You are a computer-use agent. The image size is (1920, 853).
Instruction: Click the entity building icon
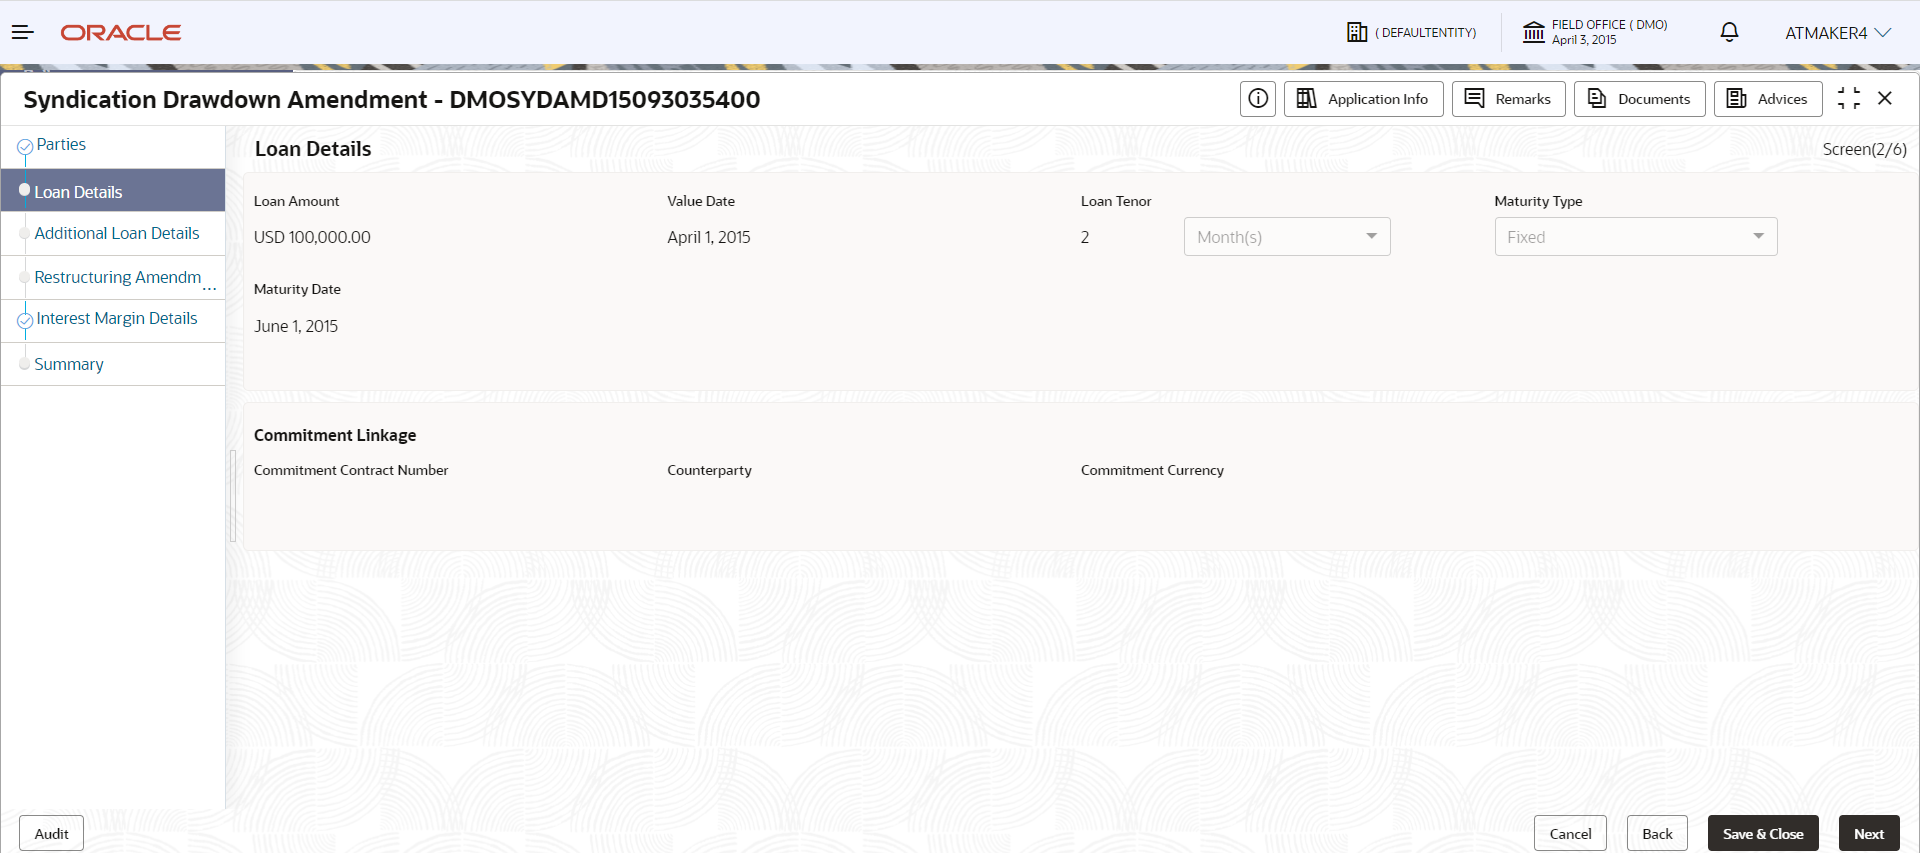click(x=1357, y=32)
